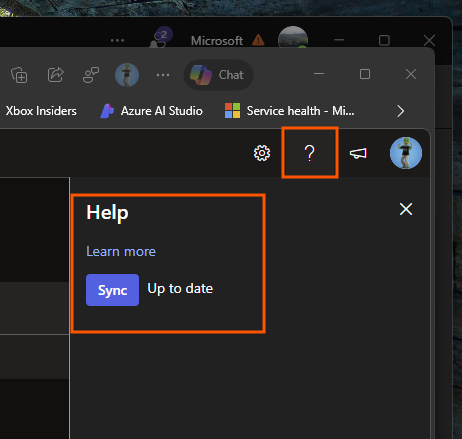Open the people feedback chat icon
Screen dimensions: 462x439
click(91, 75)
